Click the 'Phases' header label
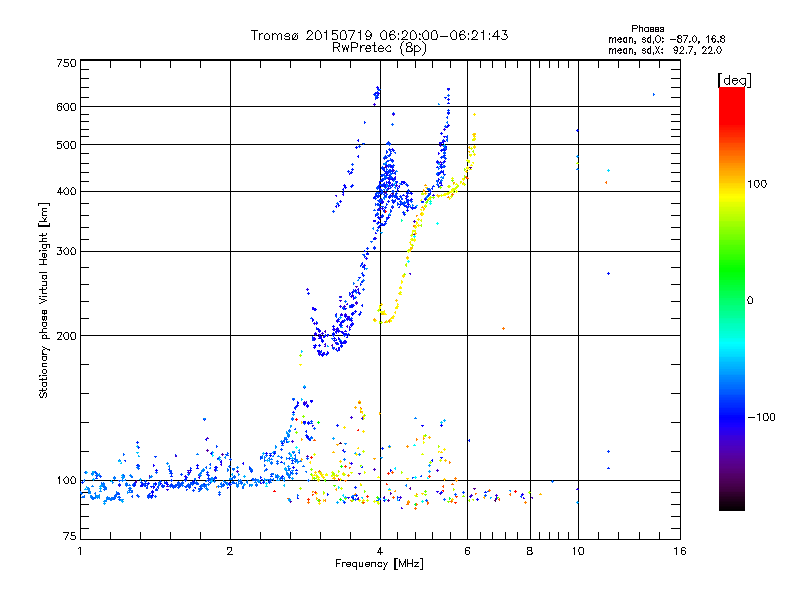 [647, 29]
